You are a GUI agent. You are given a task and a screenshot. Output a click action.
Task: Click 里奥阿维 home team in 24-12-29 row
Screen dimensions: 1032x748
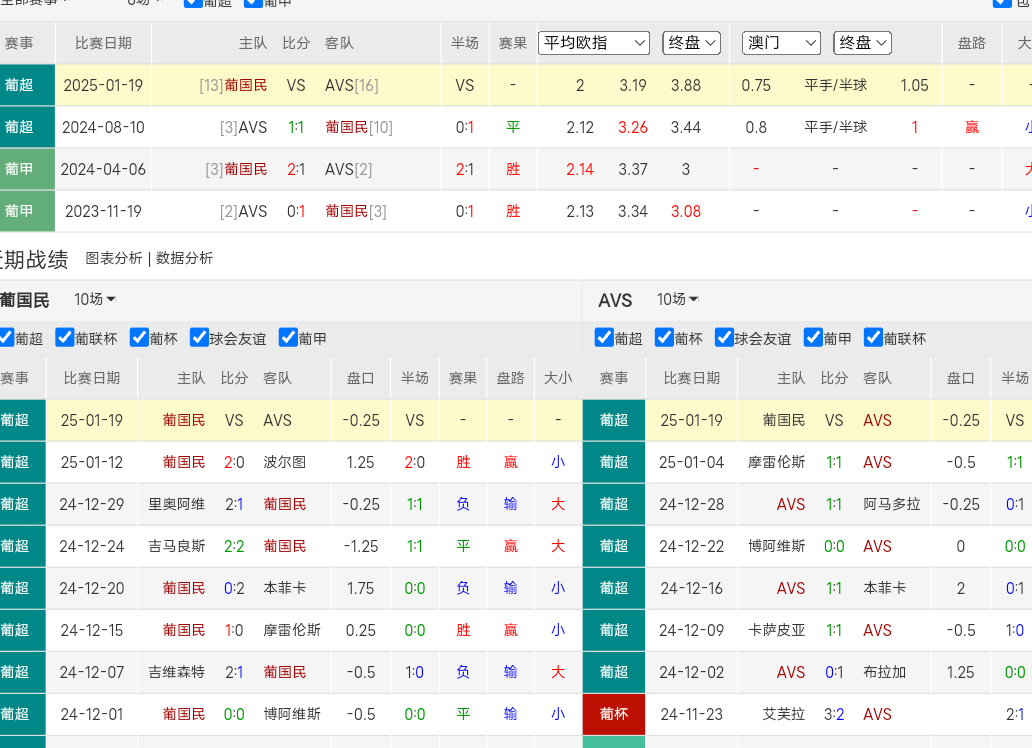[x=176, y=504]
